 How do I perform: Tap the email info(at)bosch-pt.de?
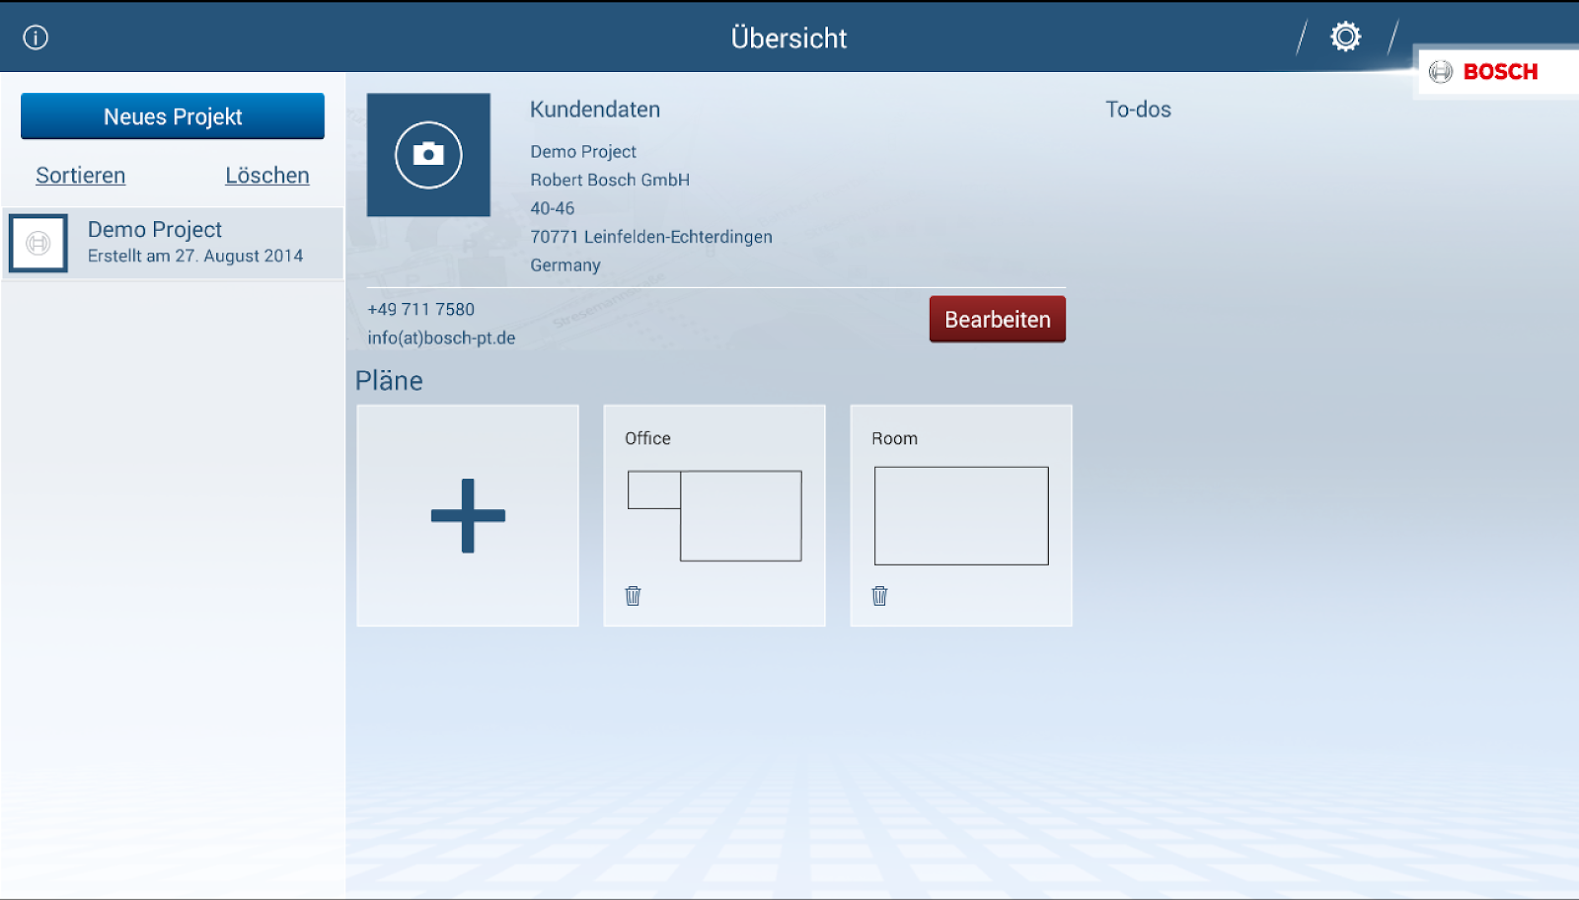441,338
